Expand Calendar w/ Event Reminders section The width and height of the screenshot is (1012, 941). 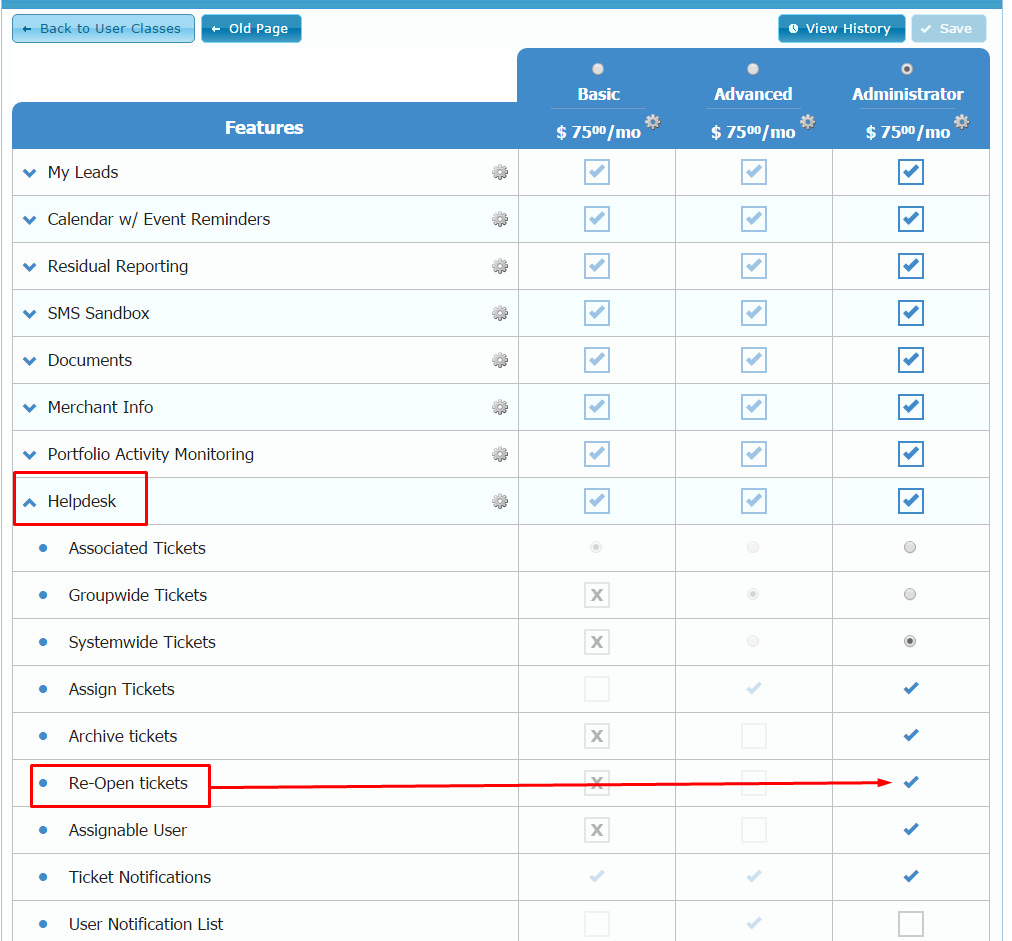click(x=29, y=220)
